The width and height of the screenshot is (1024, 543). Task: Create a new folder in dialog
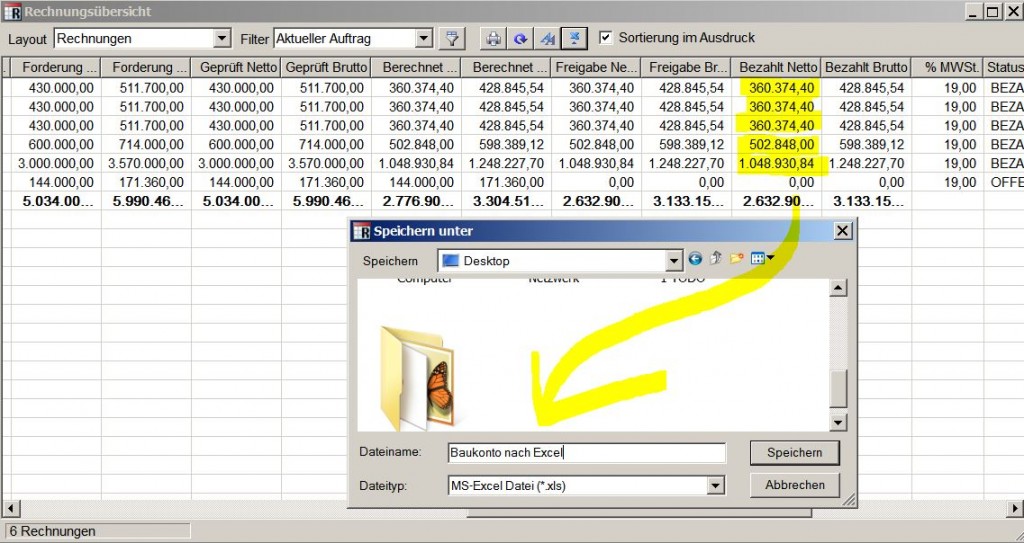[736, 260]
